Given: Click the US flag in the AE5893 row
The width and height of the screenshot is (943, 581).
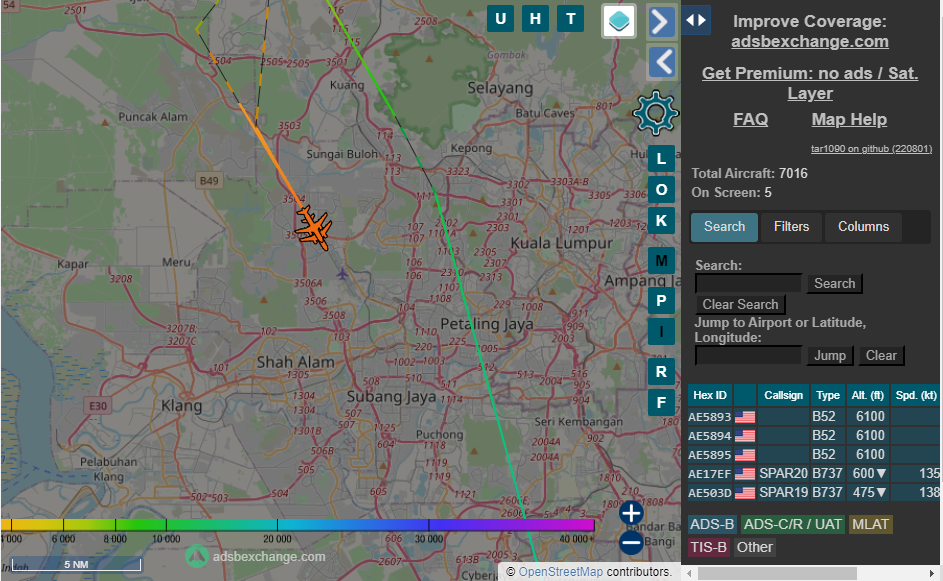Looking at the screenshot, I should (x=745, y=417).
